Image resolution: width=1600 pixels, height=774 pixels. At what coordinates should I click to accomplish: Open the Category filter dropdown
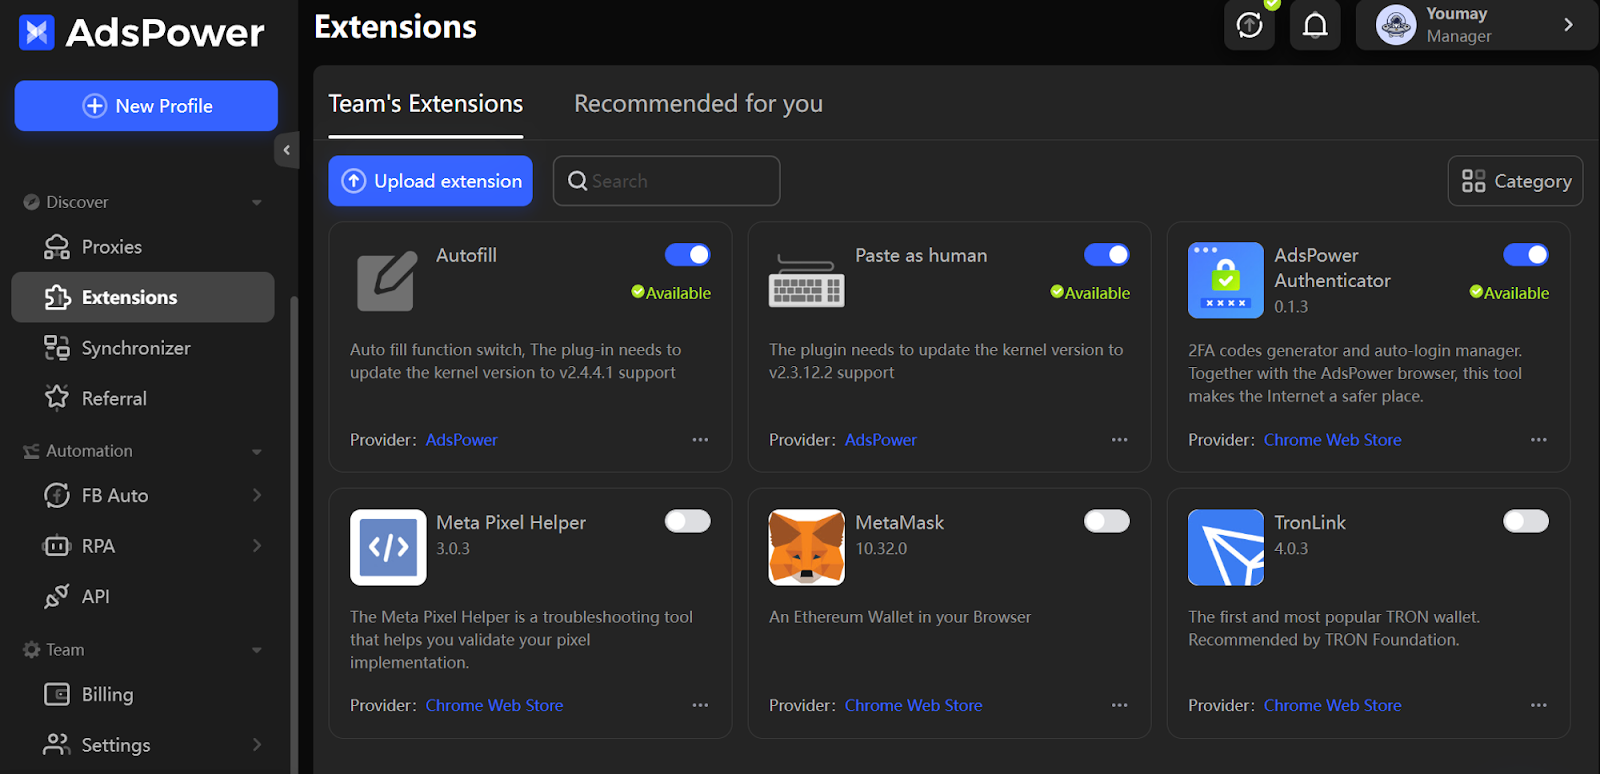point(1515,181)
